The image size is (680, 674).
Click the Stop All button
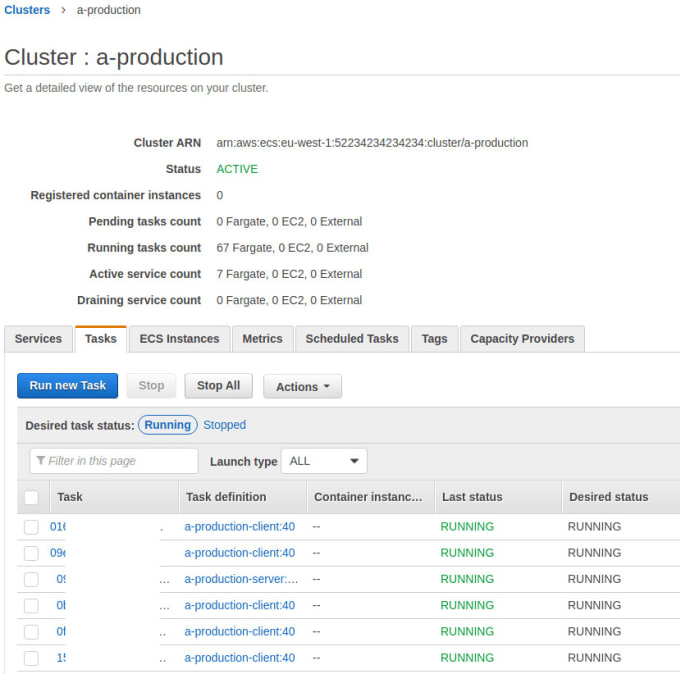[219, 386]
